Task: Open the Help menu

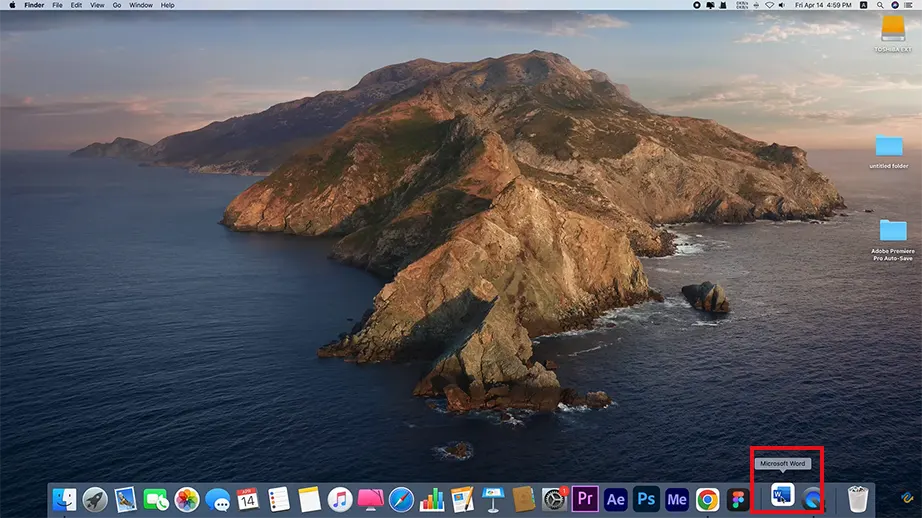Action: pos(168,5)
